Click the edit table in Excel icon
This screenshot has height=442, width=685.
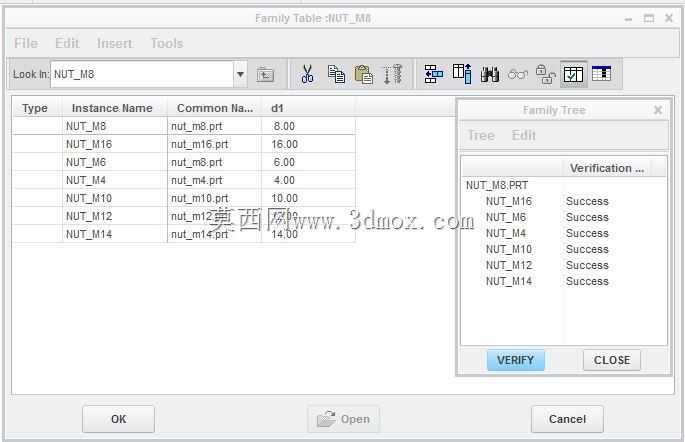[x=602, y=73]
